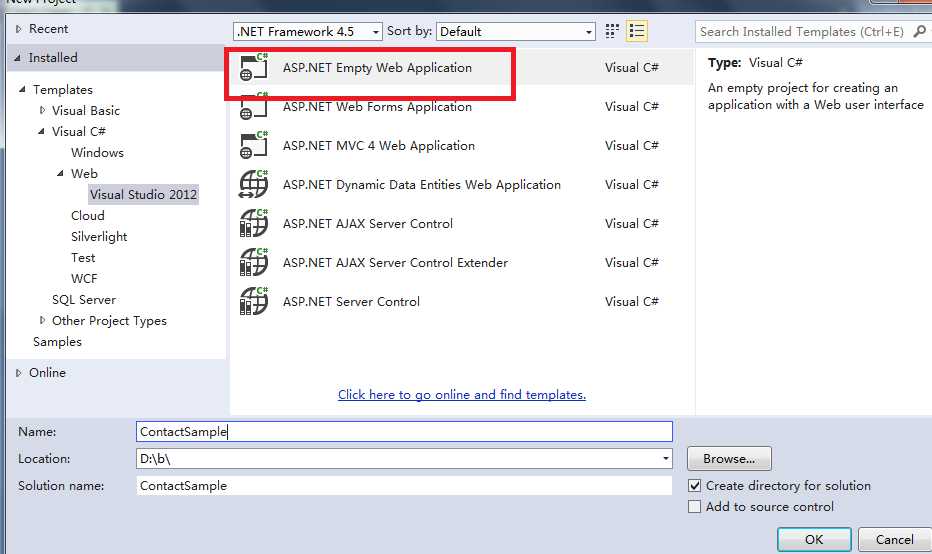The image size is (932, 554).
Task: Select the WCF tree item
Action: pos(84,278)
